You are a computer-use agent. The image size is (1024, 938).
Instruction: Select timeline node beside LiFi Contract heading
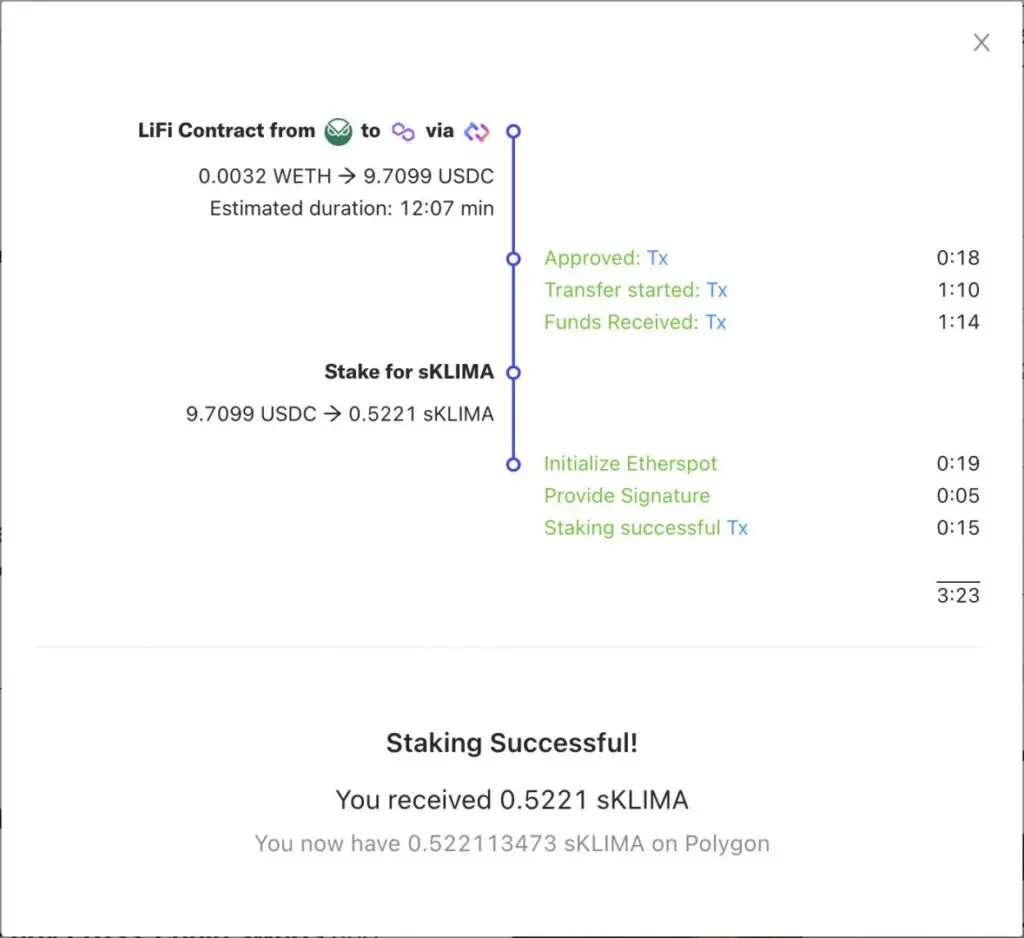[x=513, y=131]
